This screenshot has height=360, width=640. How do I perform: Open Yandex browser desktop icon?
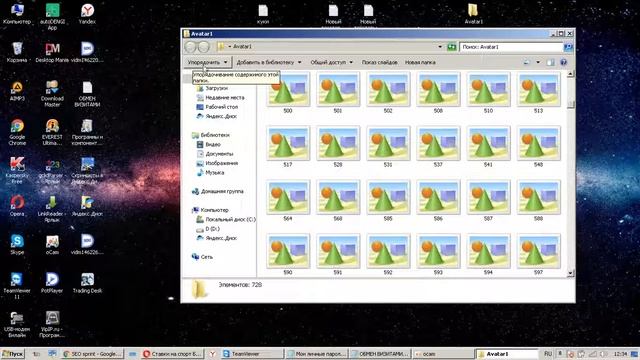[x=87, y=14]
